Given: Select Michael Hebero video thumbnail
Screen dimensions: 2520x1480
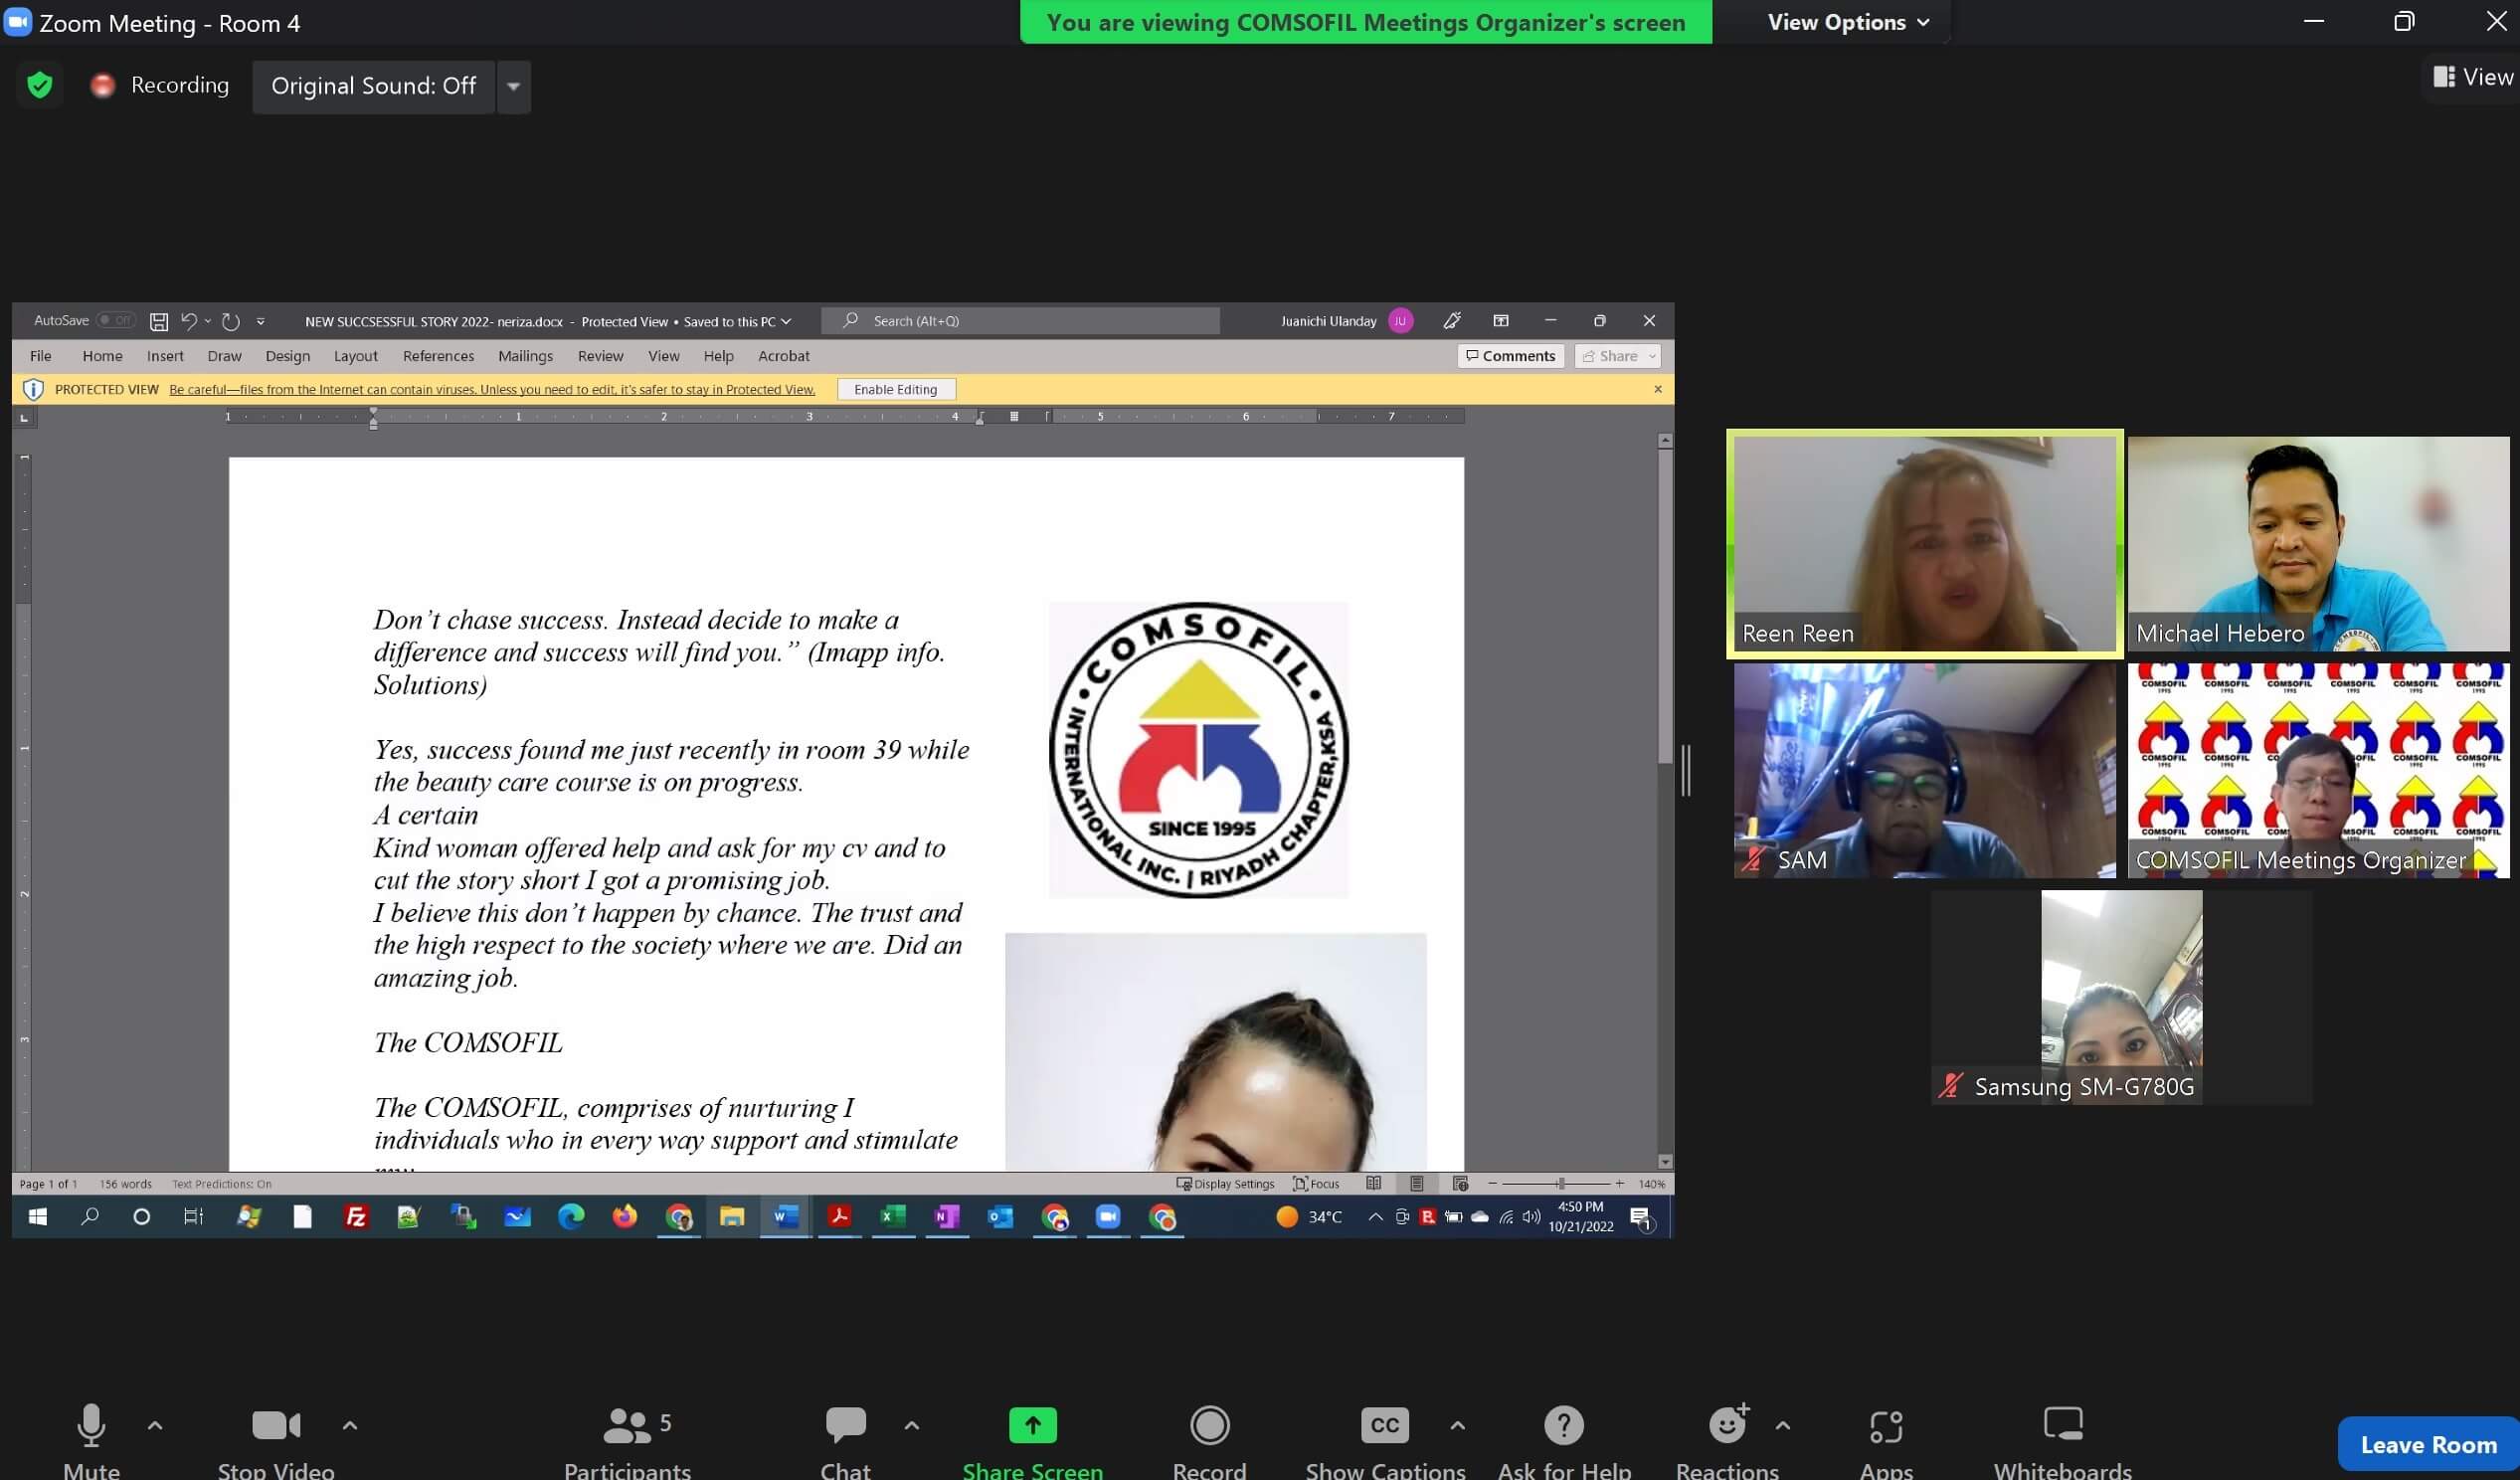Looking at the screenshot, I should tap(2317, 543).
